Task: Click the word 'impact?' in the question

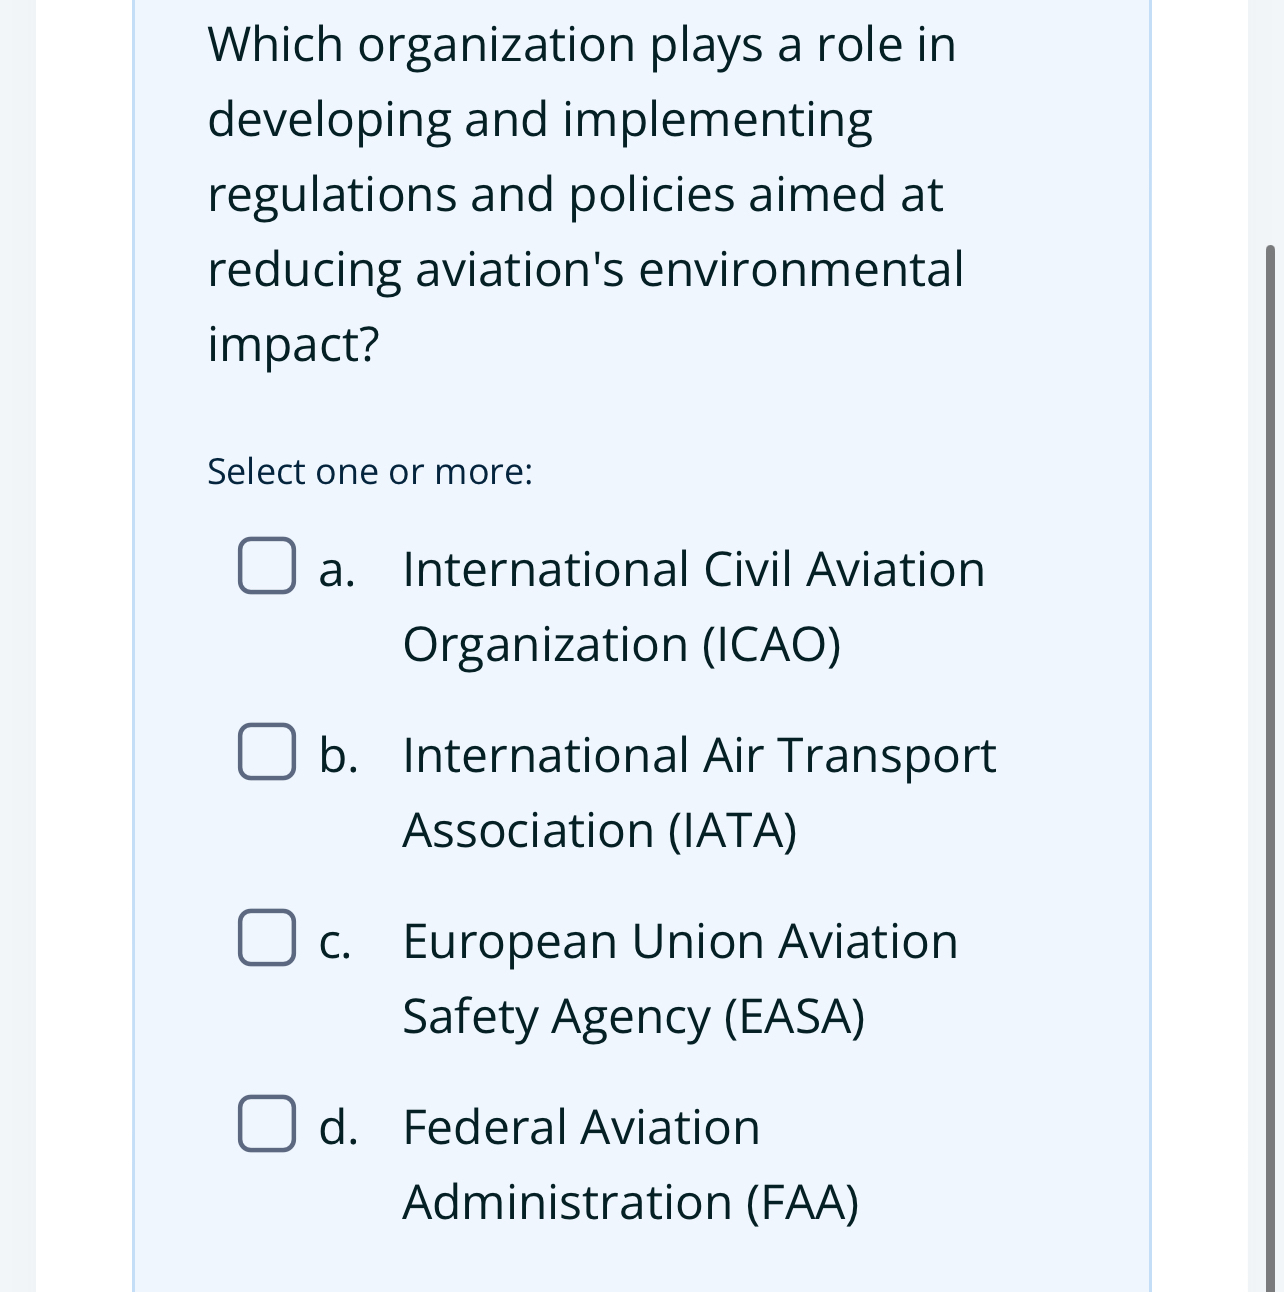Action: [x=294, y=344]
